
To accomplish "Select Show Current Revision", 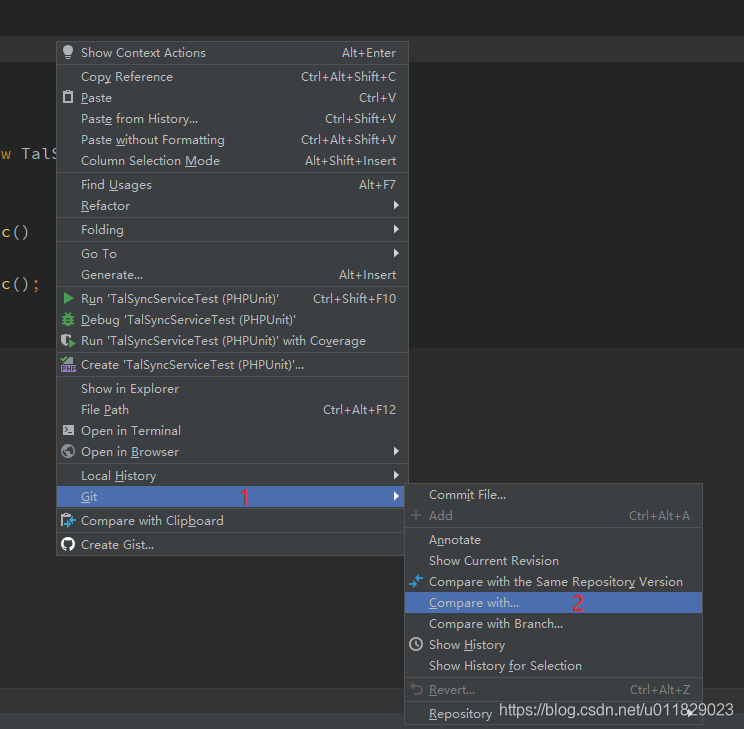I will (553, 561).
